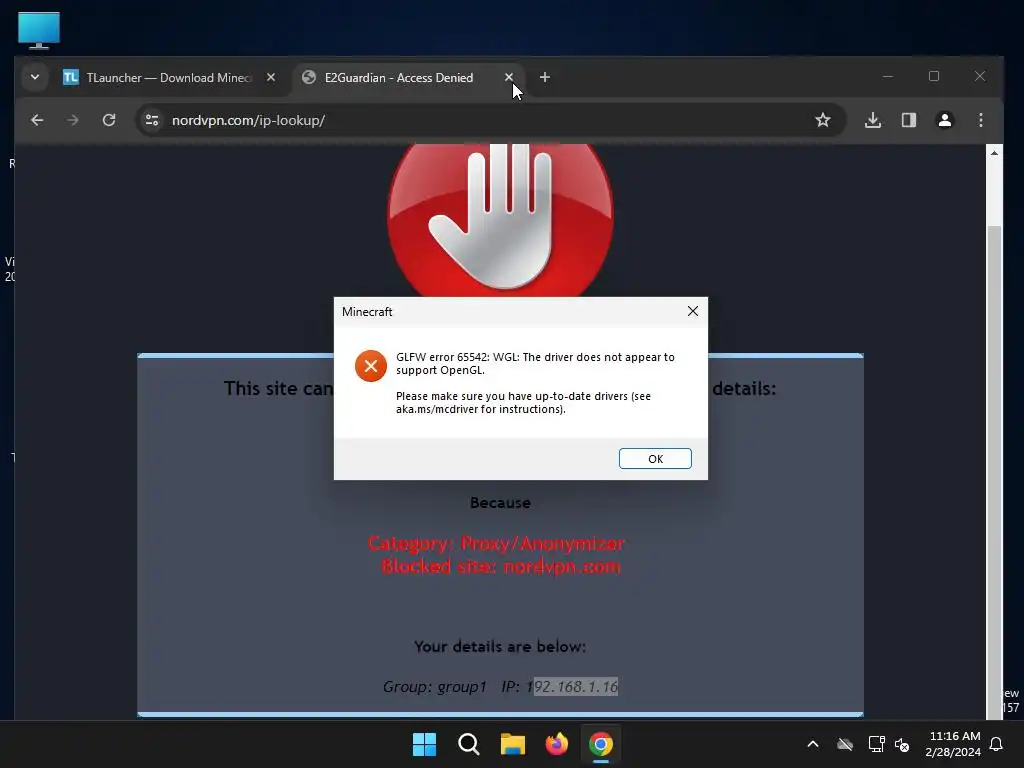
Task: Open Chrome three-dot menu
Action: point(981,120)
